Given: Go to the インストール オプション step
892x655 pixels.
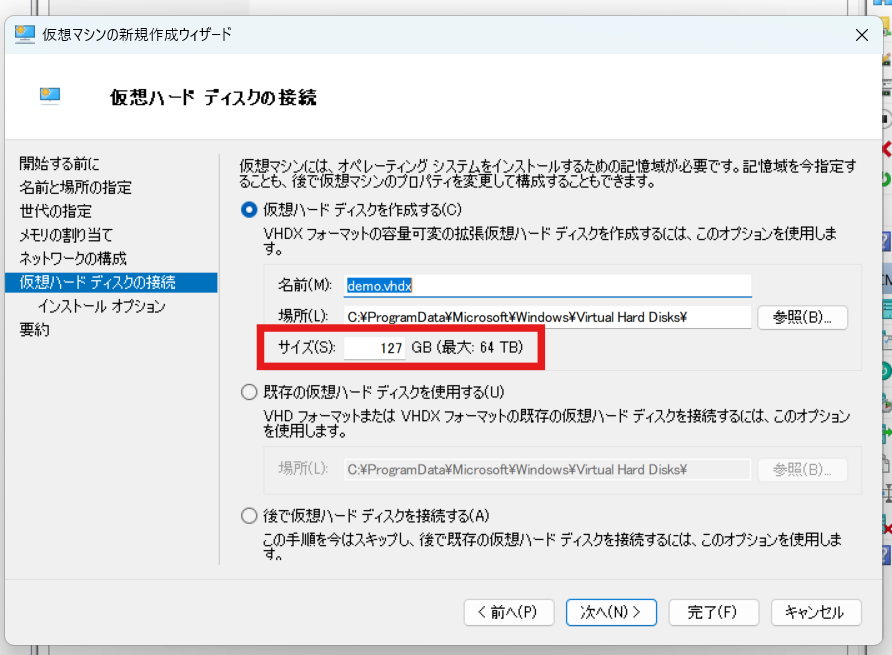Looking at the screenshot, I should [101, 306].
